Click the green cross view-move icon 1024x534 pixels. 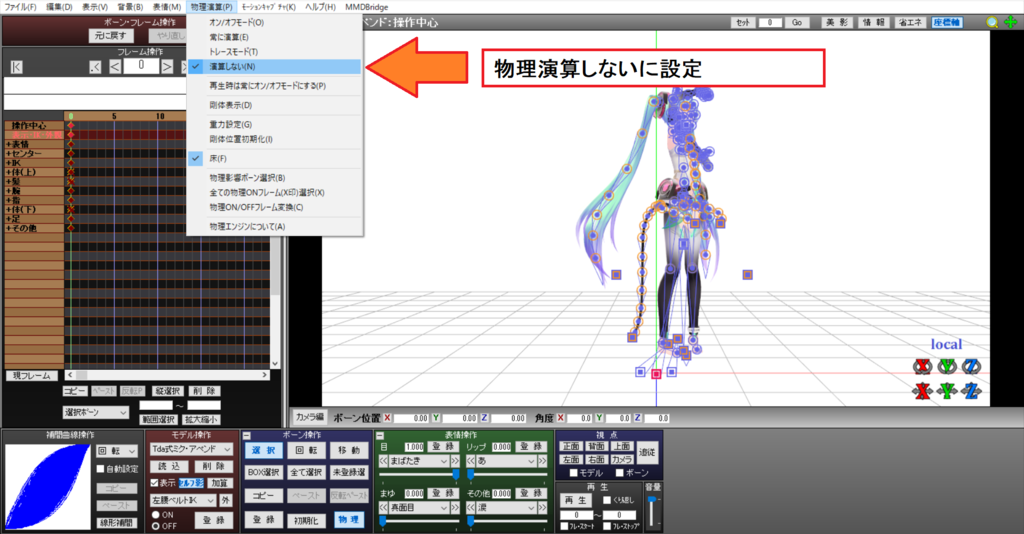1010,23
